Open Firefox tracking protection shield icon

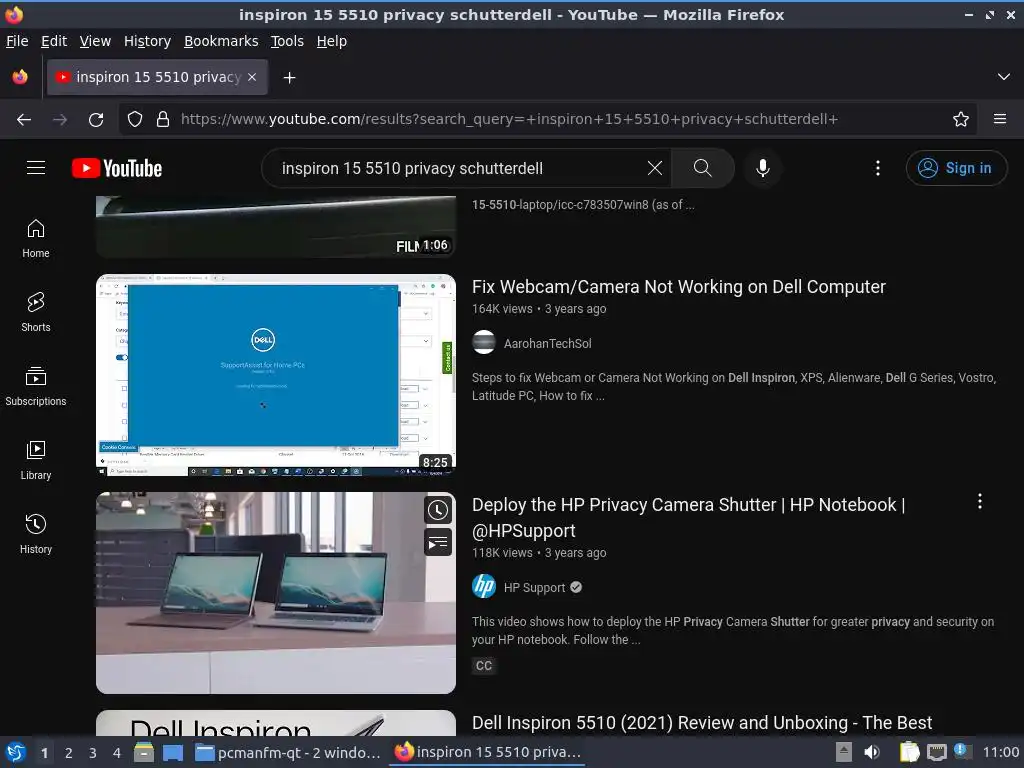[135, 120]
